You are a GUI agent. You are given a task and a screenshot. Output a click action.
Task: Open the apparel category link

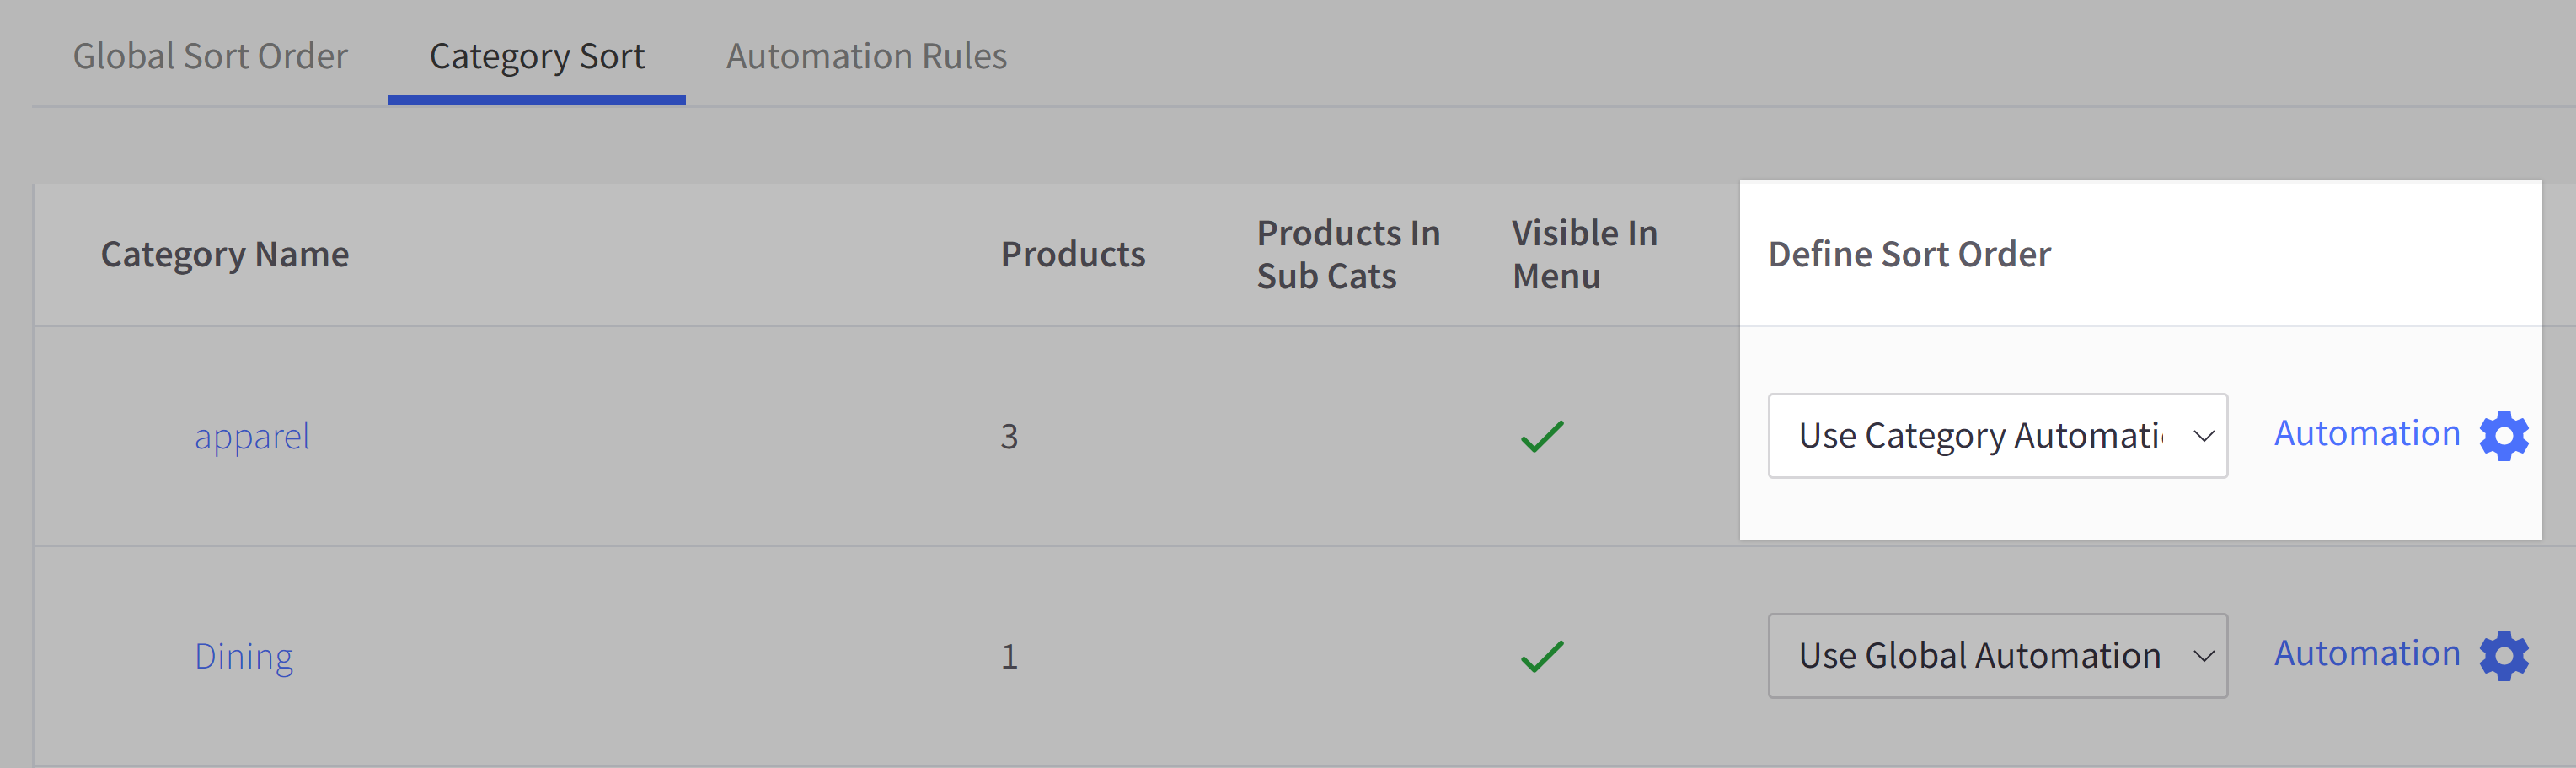click(x=252, y=435)
